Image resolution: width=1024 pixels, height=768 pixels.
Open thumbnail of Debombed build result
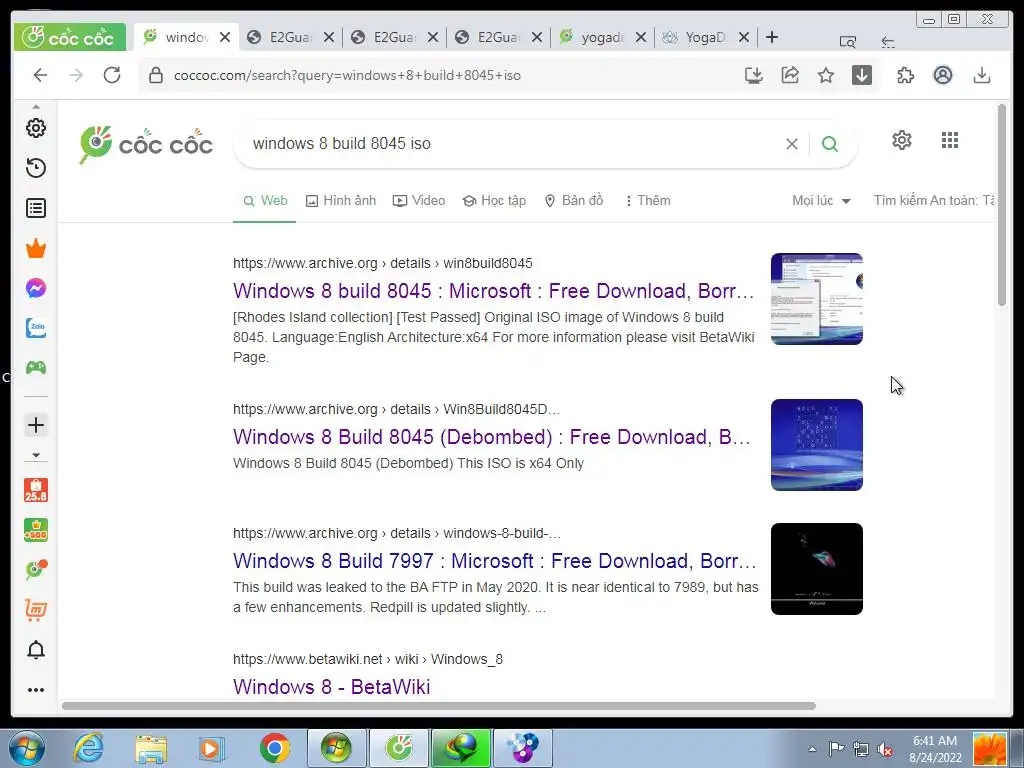[x=816, y=445]
